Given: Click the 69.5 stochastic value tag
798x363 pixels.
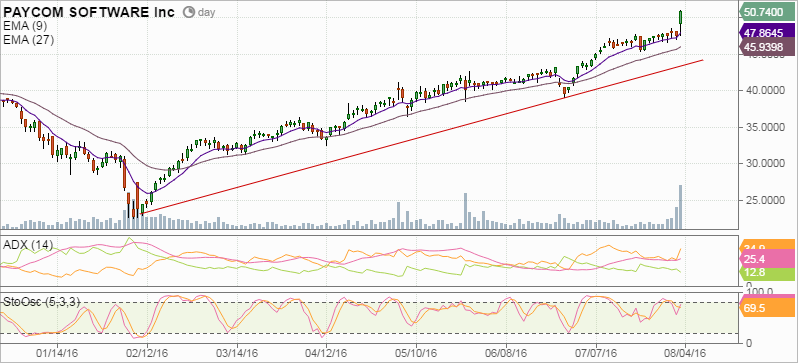Looking at the screenshot, I should (x=767, y=309).
